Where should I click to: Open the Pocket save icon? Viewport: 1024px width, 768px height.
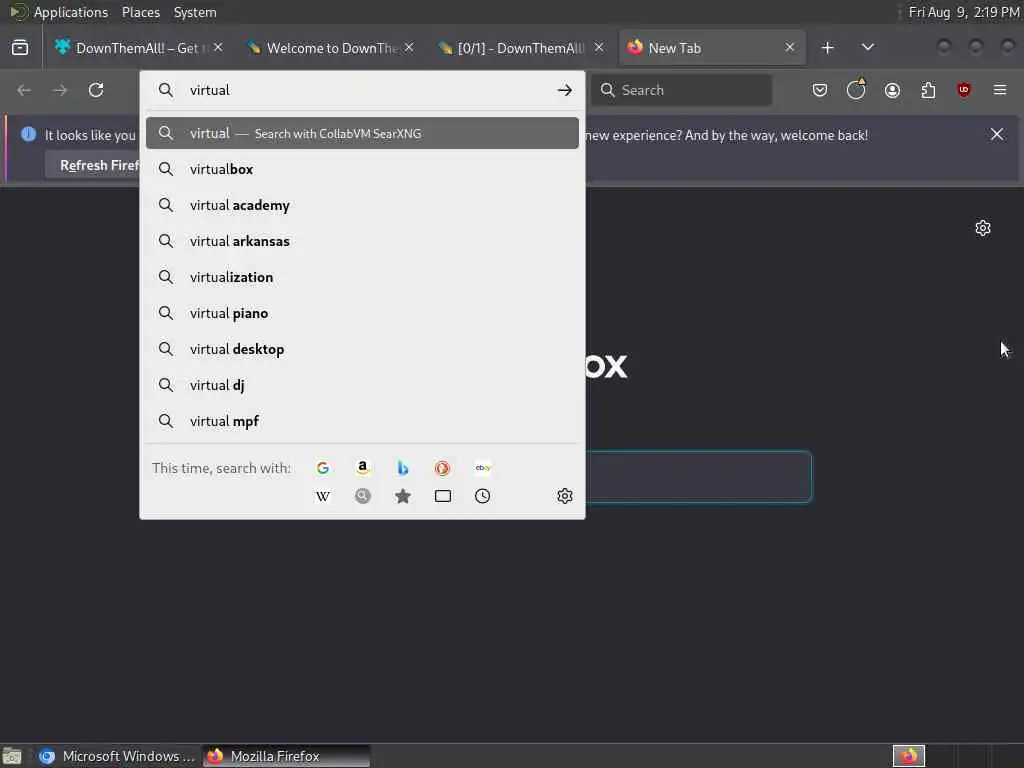(820, 90)
